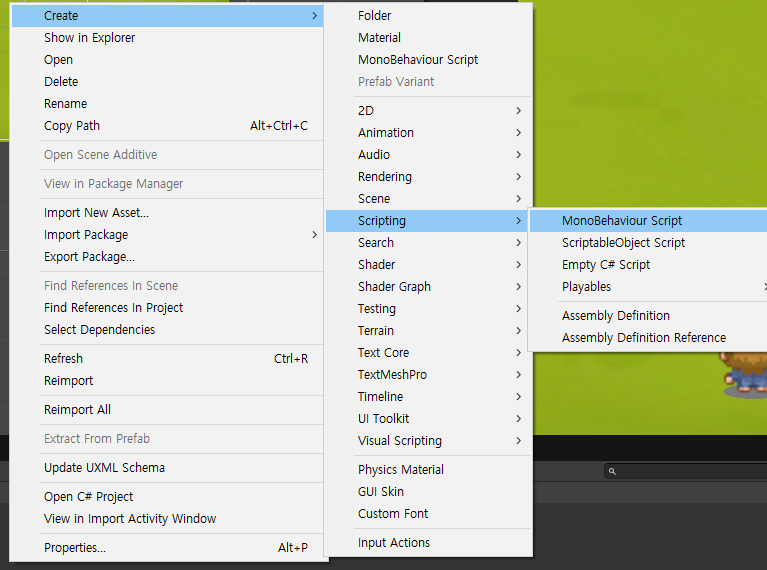The width and height of the screenshot is (767, 570).
Task: Select Update UXML Schema
Action: [x=167, y=468]
